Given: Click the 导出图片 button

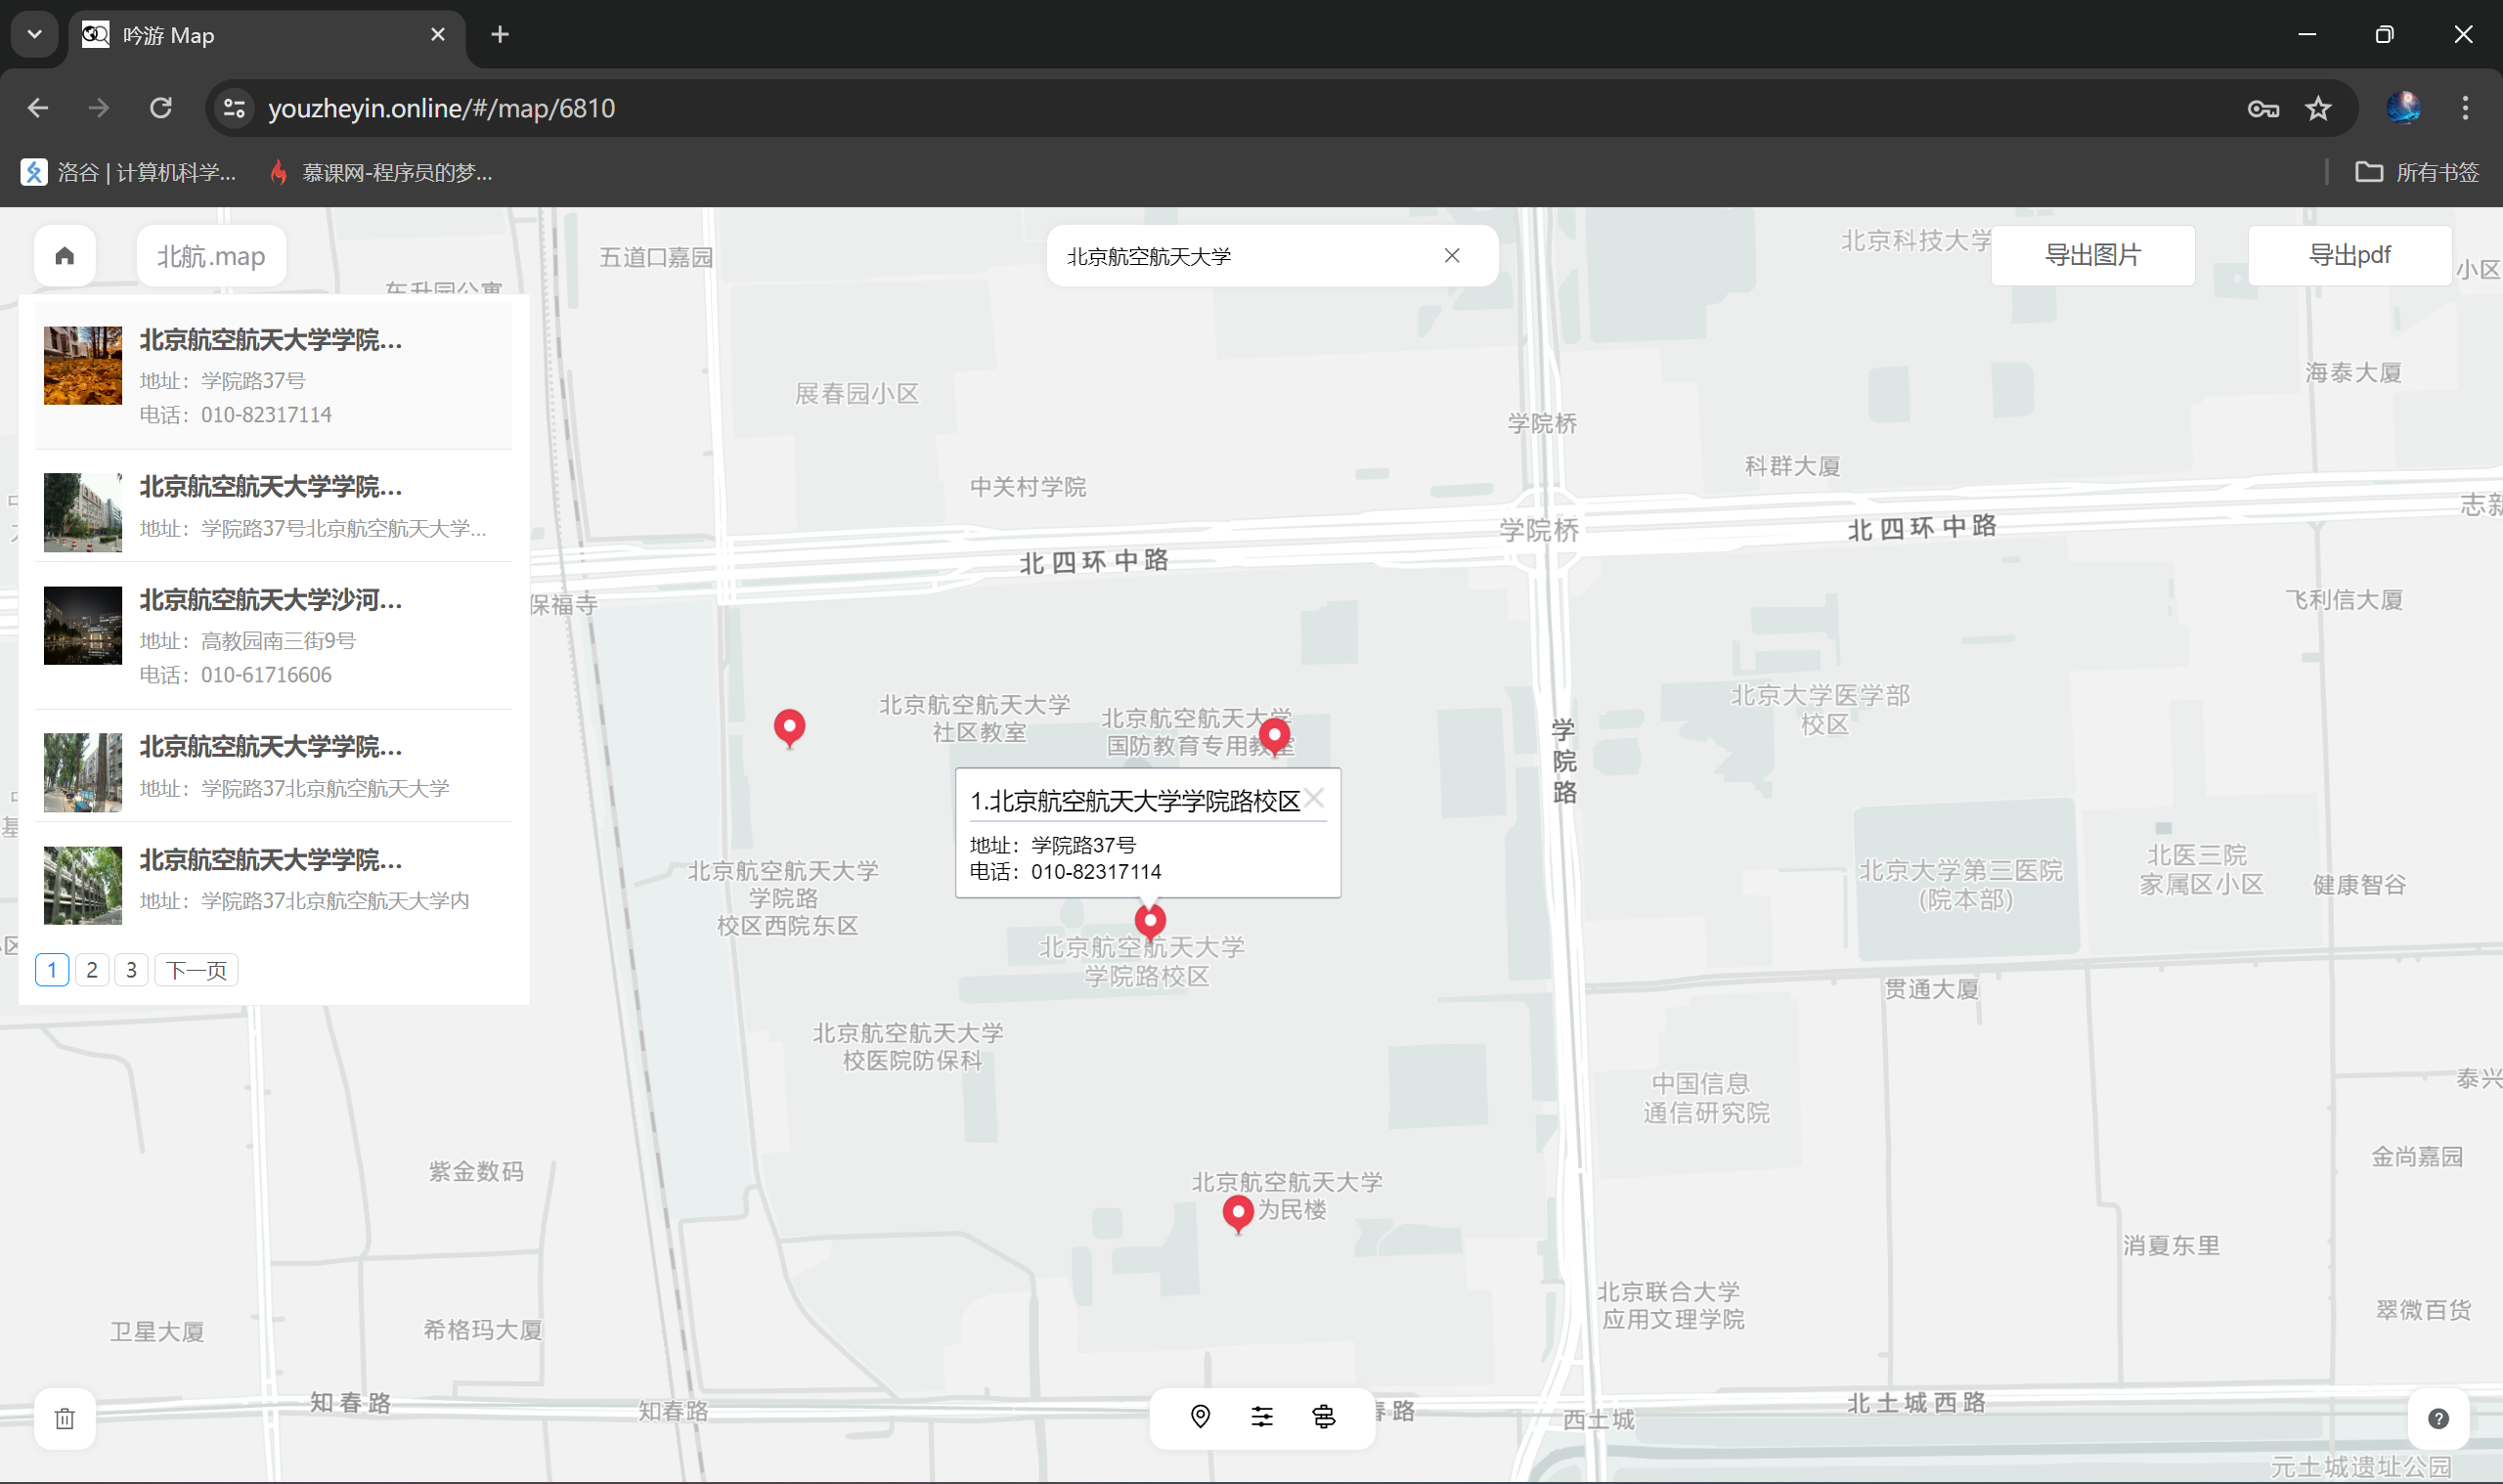Looking at the screenshot, I should [2093, 256].
